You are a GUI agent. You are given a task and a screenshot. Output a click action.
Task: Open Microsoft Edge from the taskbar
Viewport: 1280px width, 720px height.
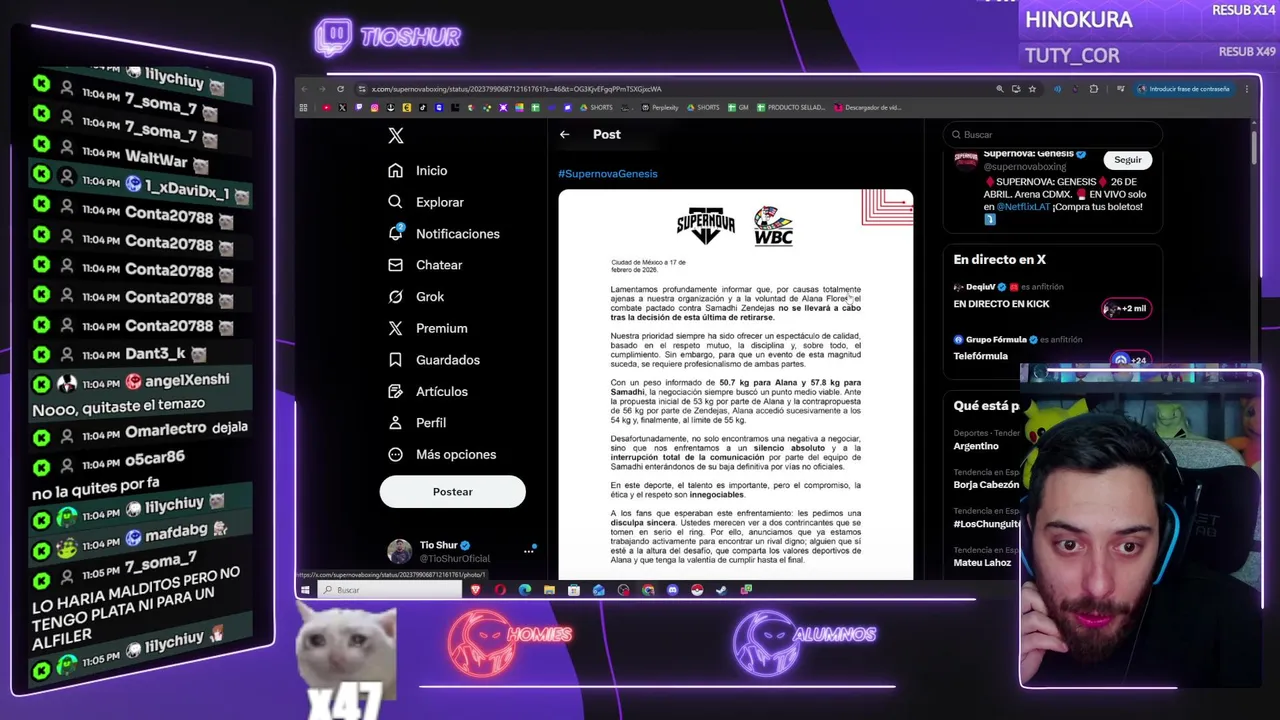tap(525, 590)
